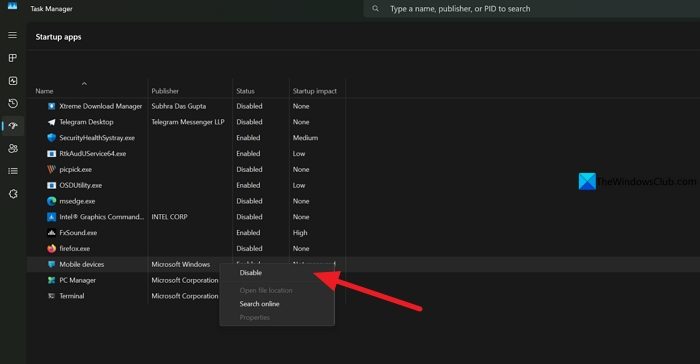Select RtkAudUService64.exe row name
This screenshot has width=700, height=364.
92,154
